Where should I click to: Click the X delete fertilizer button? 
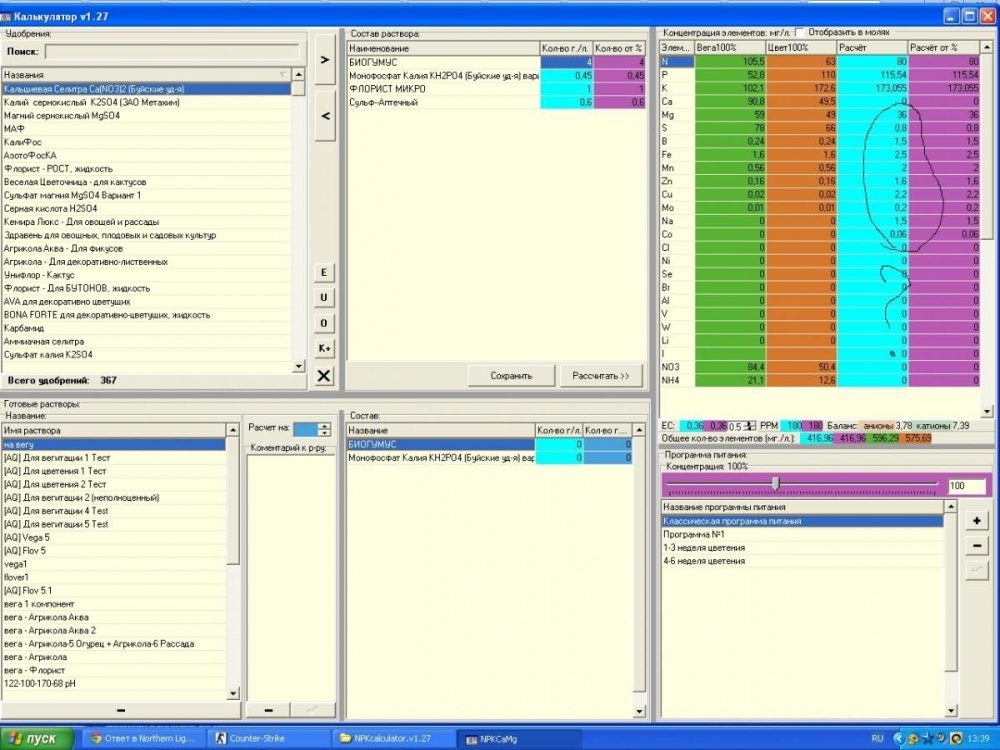point(324,376)
